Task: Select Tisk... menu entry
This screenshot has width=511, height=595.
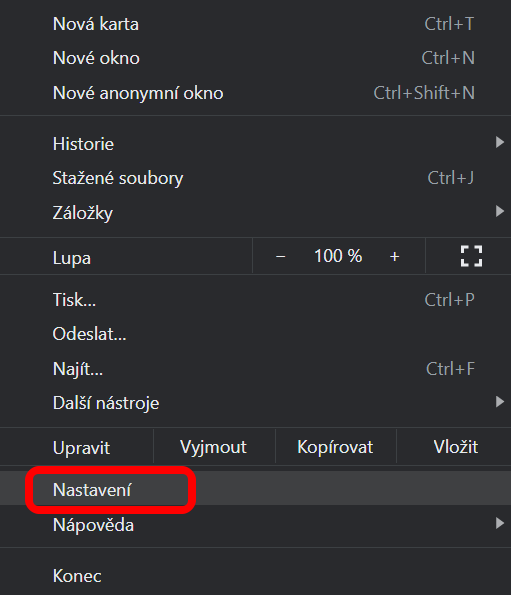Action: 255,300
